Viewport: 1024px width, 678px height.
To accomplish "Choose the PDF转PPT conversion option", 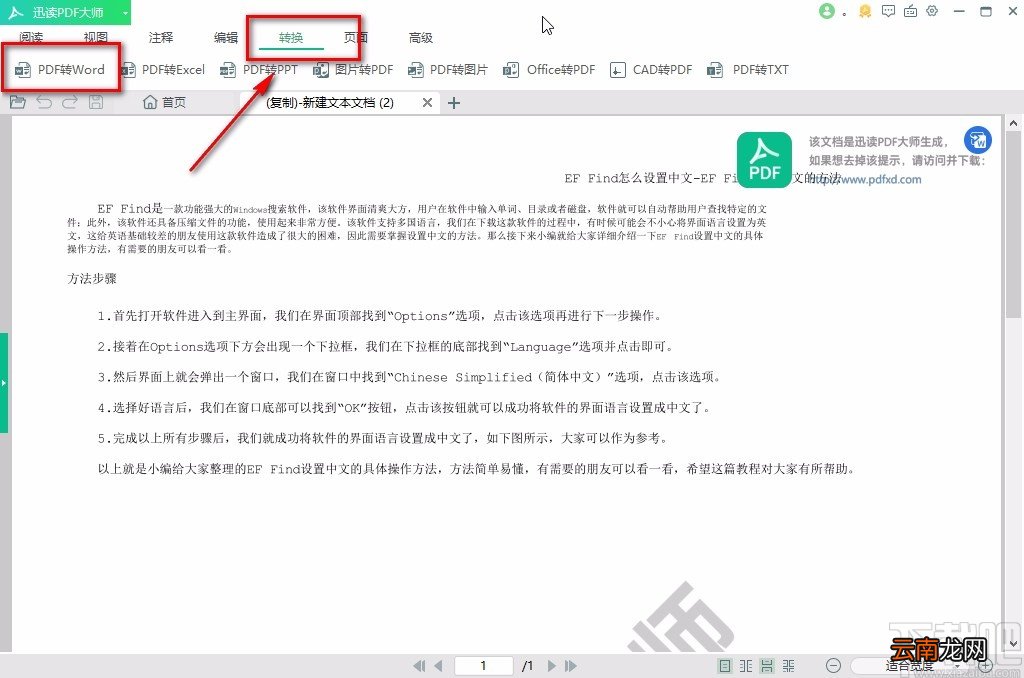I will click(259, 69).
